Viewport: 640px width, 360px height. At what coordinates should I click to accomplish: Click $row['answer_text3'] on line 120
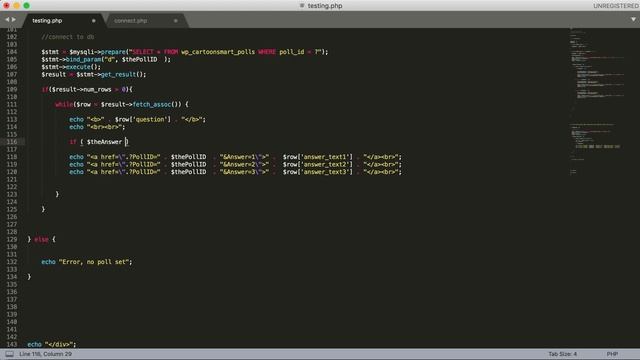pos(317,172)
